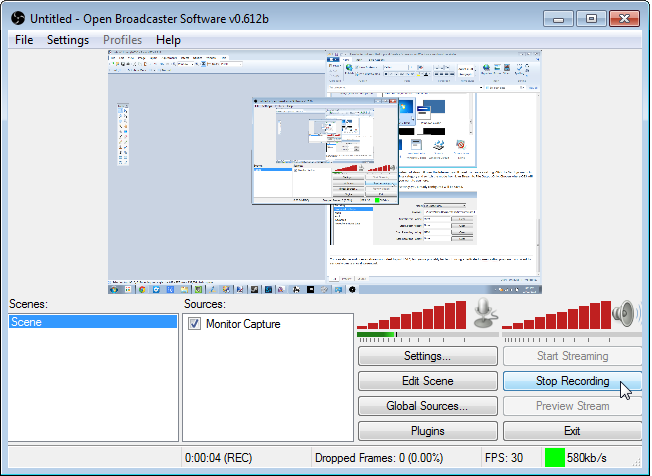The height and width of the screenshot is (476, 652).
Task: Click the Scenes: label
Action: click(x=28, y=304)
